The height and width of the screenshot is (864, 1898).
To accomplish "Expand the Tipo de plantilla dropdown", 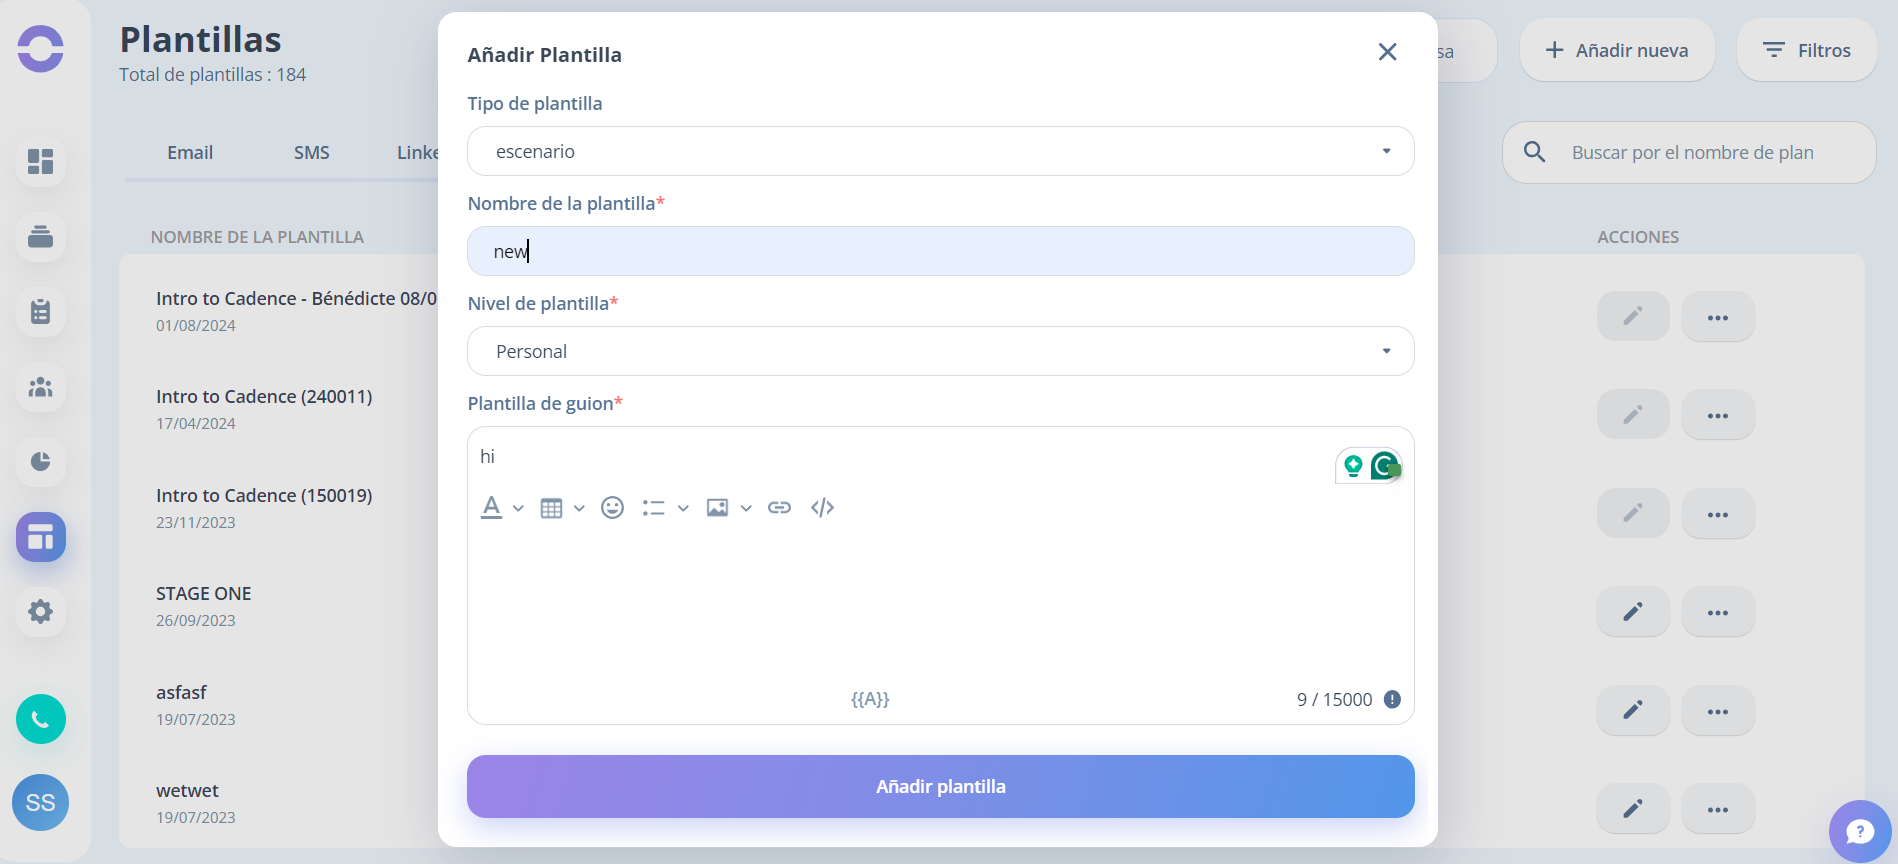I will [941, 151].
